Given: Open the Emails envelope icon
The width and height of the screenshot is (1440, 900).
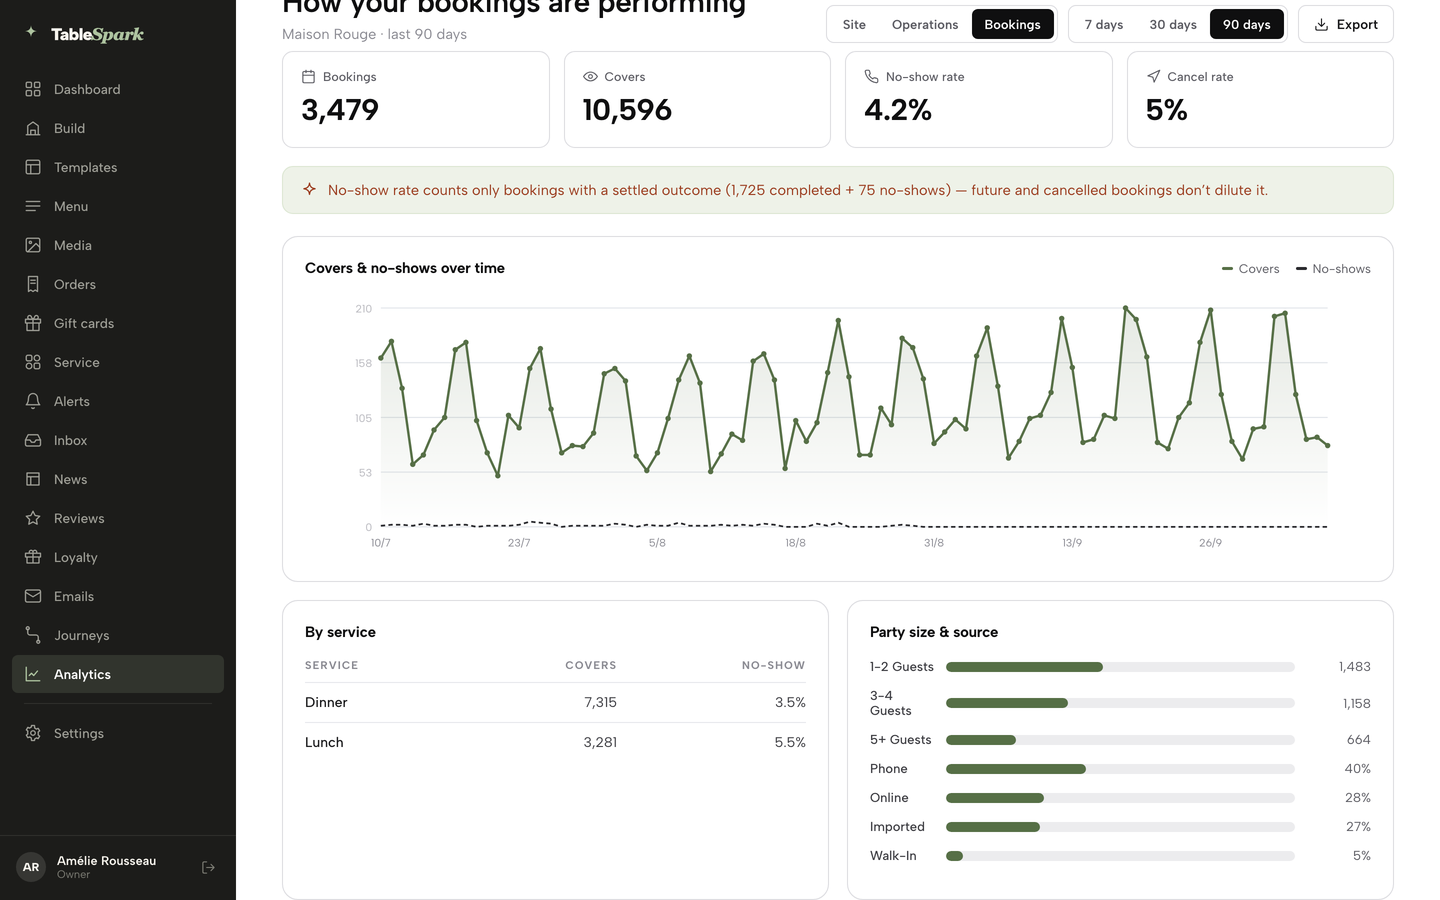Looking at the screenshot, I should [33, 596].
